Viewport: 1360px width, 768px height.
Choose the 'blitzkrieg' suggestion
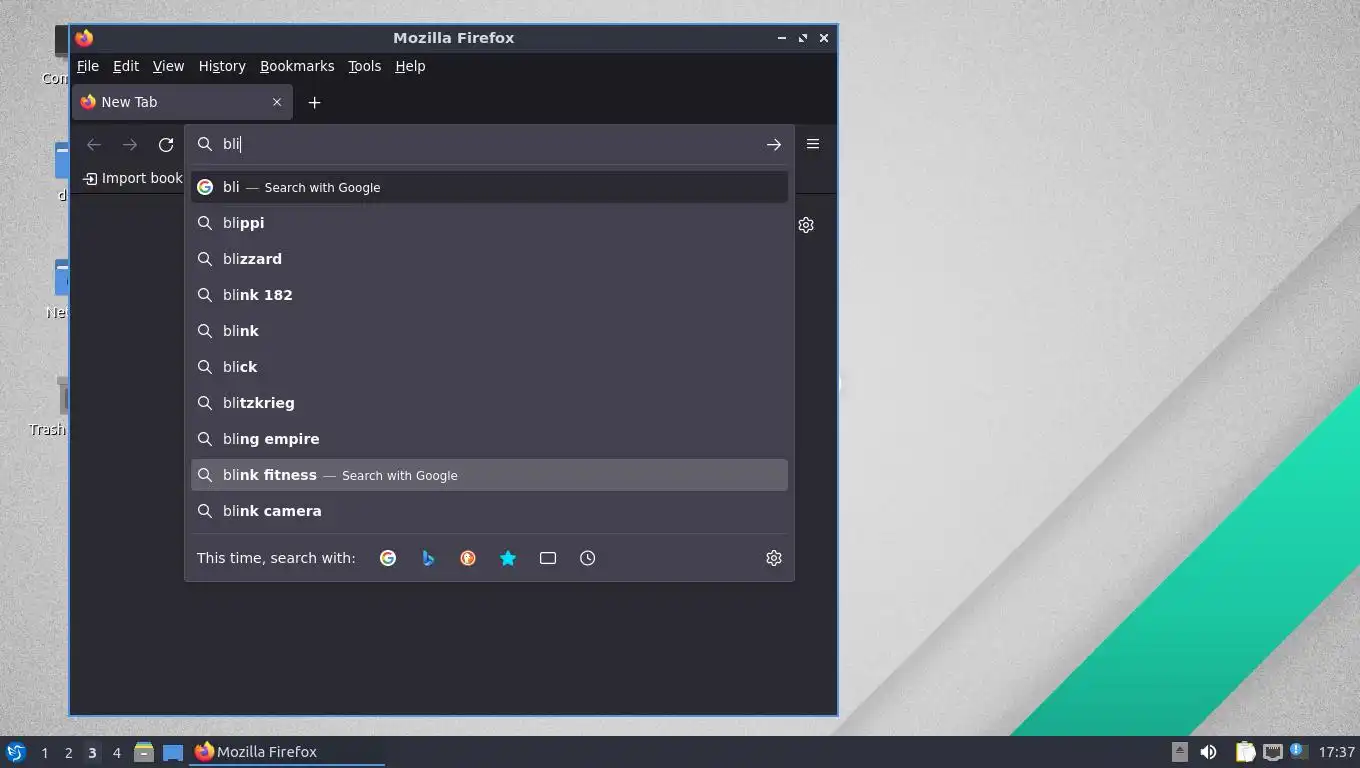pos(489,403)
